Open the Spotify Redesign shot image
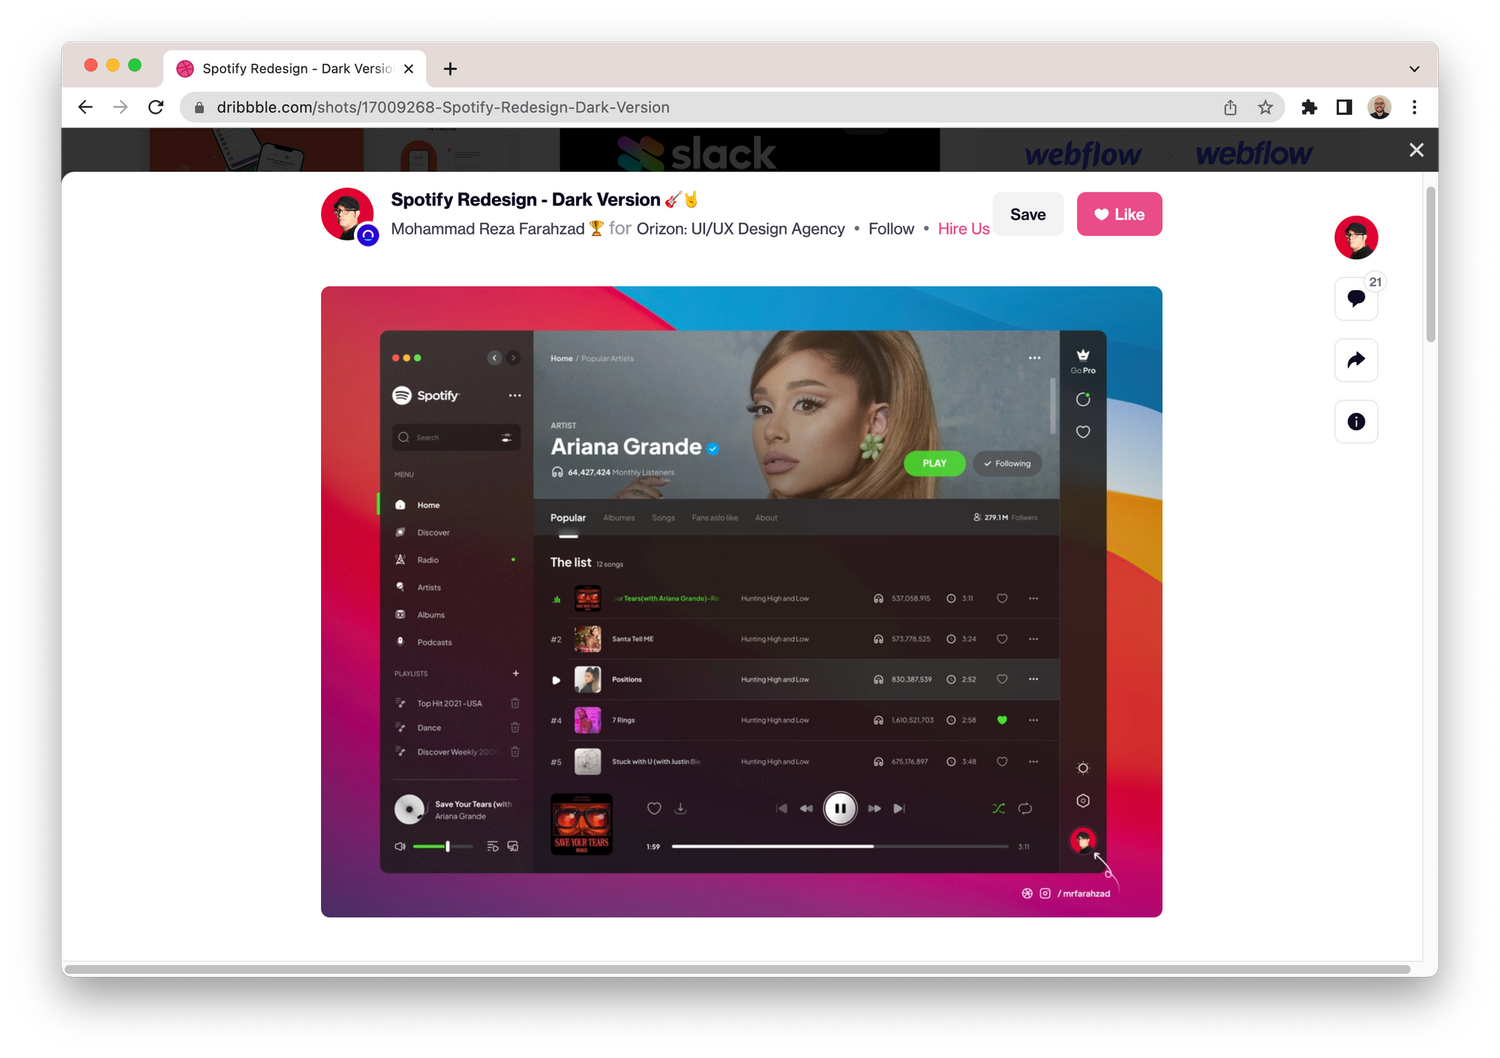 coord(741,601)
